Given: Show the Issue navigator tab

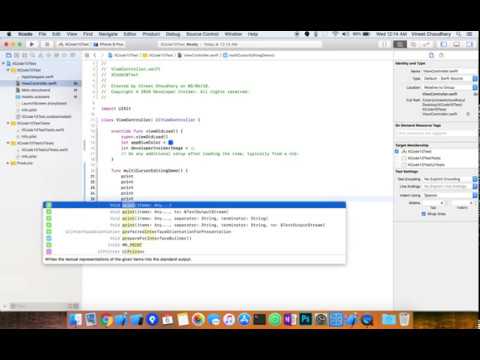Looking at the screenshot, I should 41,55.
